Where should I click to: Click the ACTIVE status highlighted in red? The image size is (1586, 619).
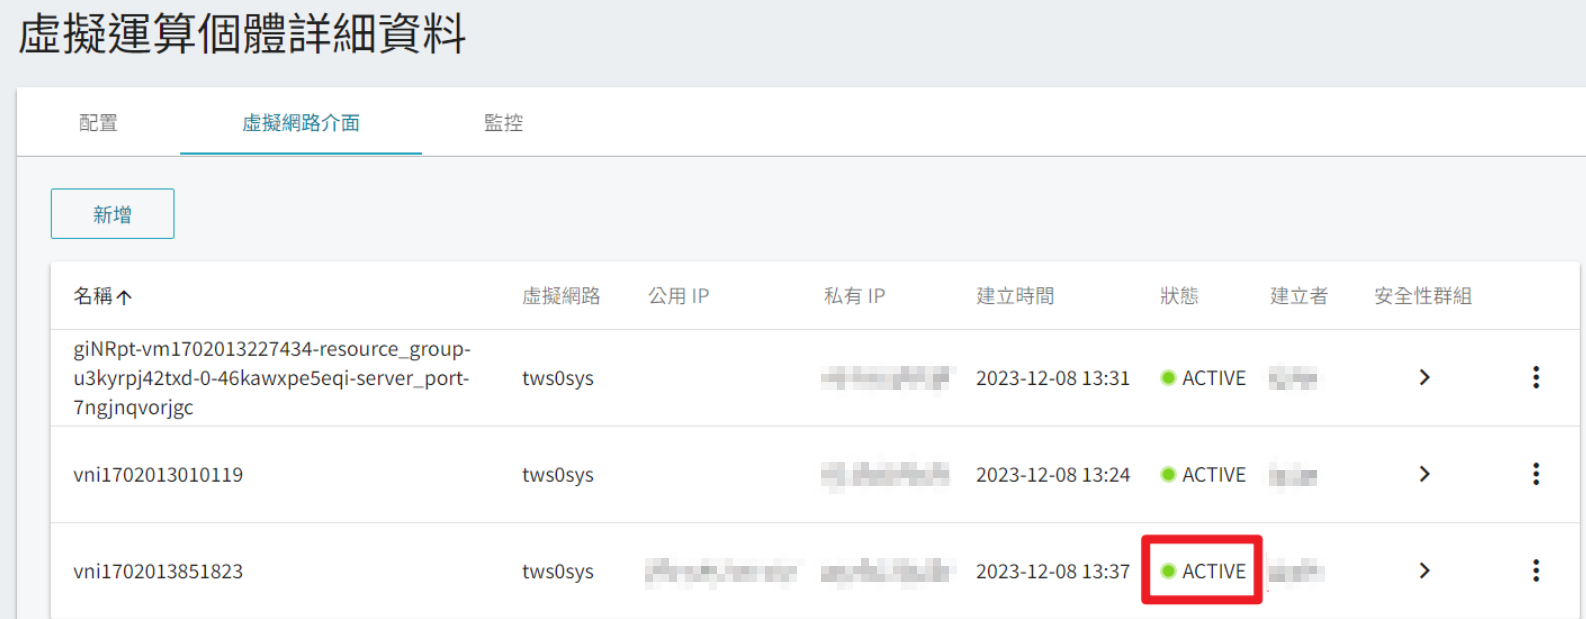1203,571
